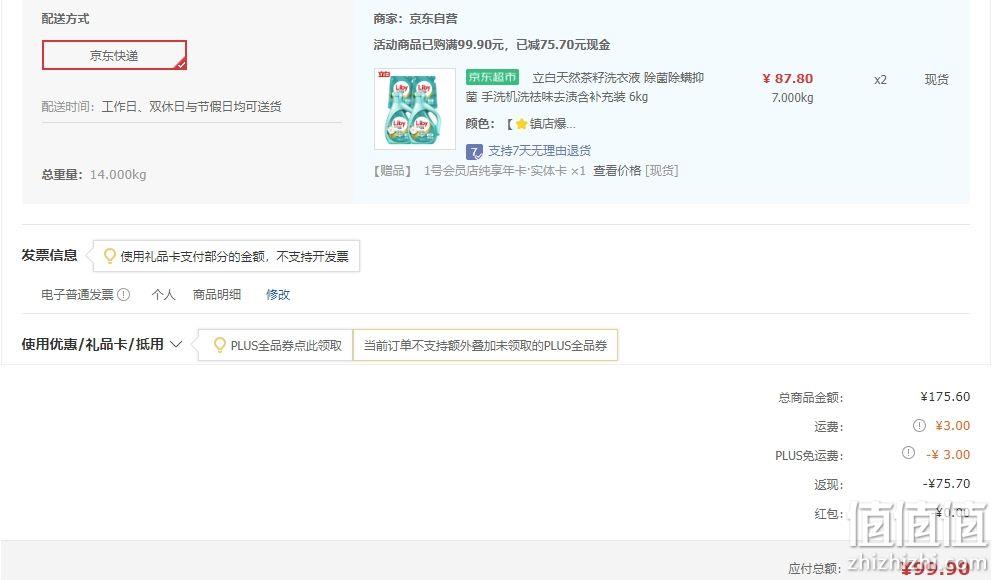Click the item weight 7.000kg

(792, 98)
